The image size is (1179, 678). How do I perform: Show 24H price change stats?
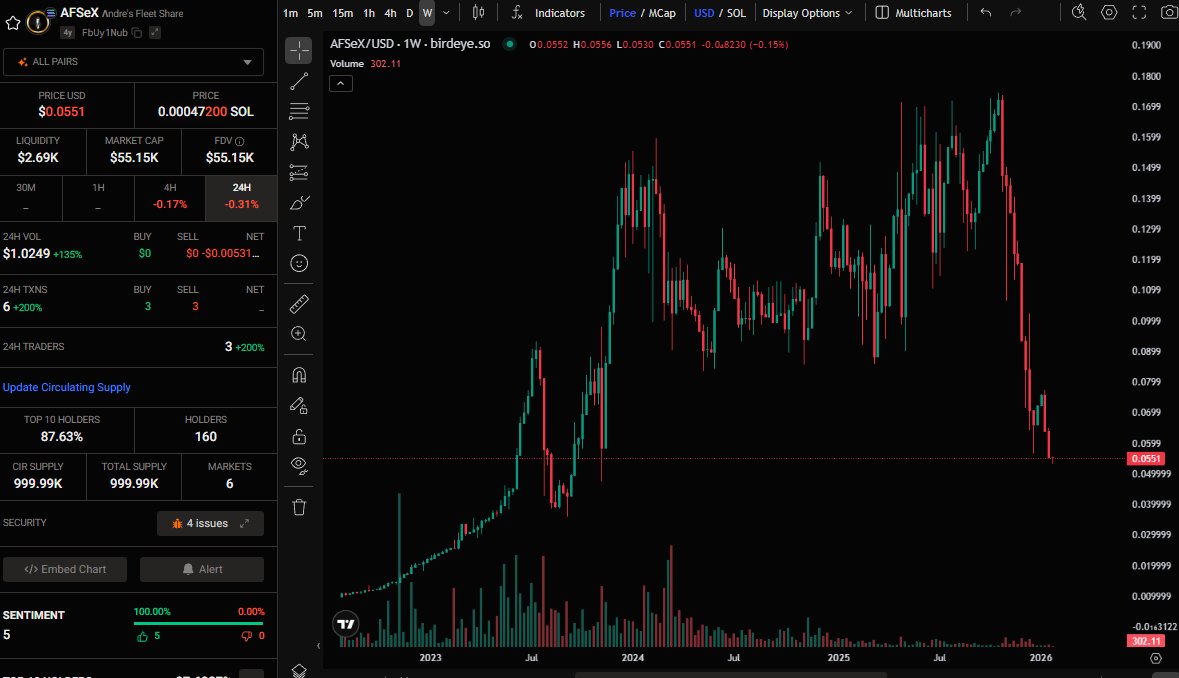click(241, 196)
